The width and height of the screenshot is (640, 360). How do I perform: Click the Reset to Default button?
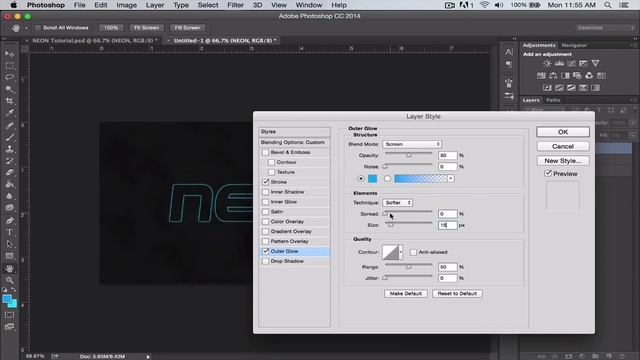[x=457, y=293]
